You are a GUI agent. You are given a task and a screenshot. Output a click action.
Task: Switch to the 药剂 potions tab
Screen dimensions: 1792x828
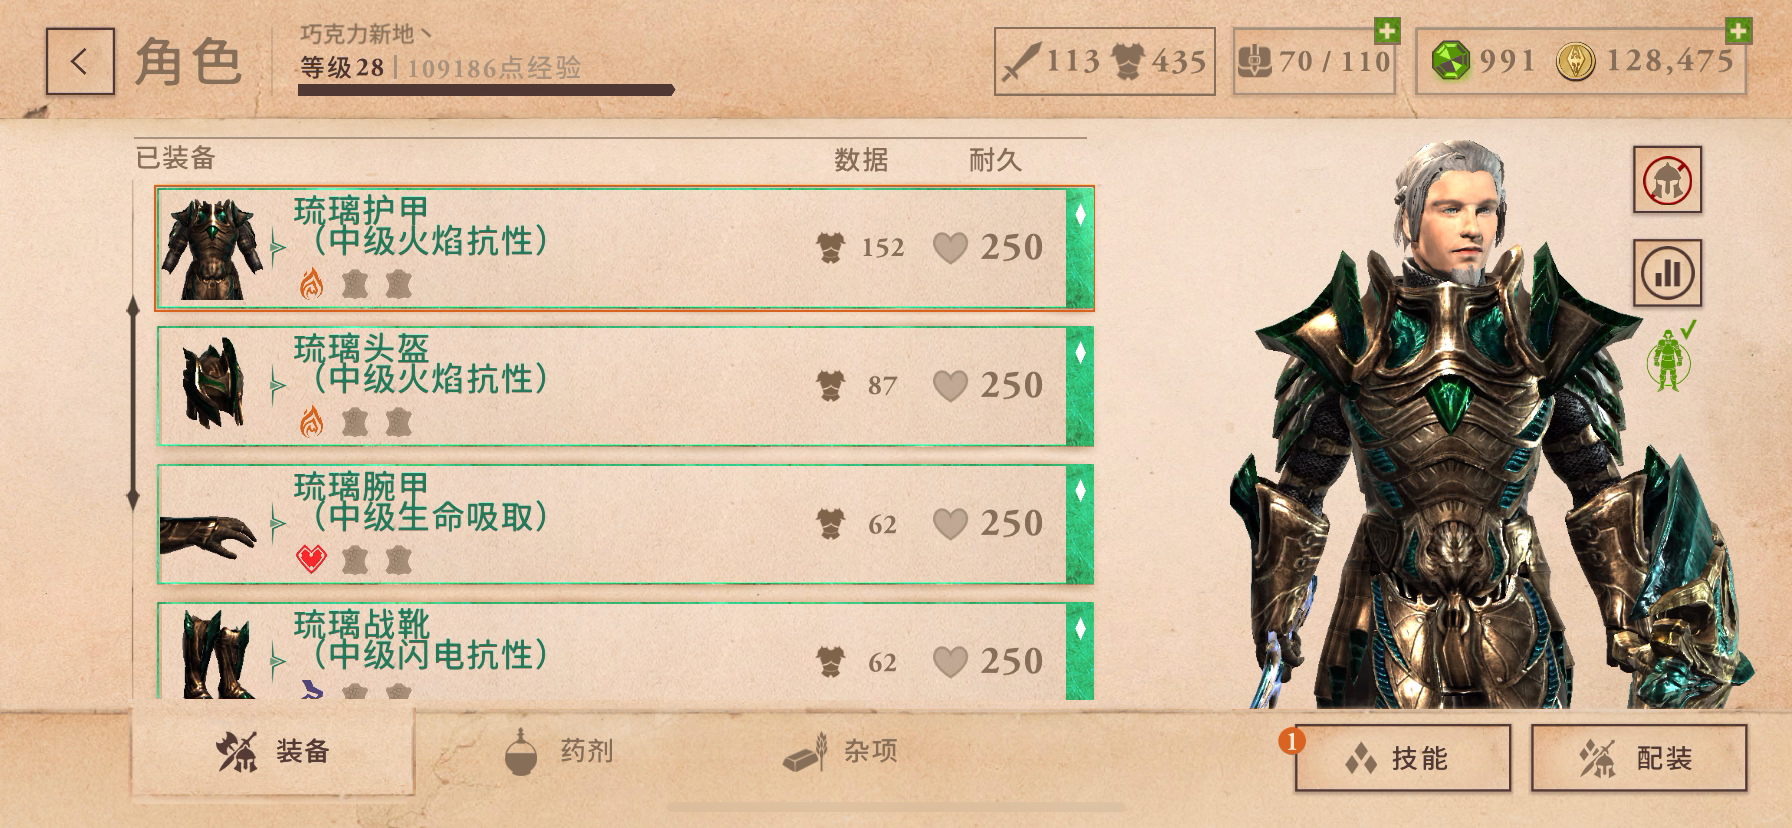558,752
